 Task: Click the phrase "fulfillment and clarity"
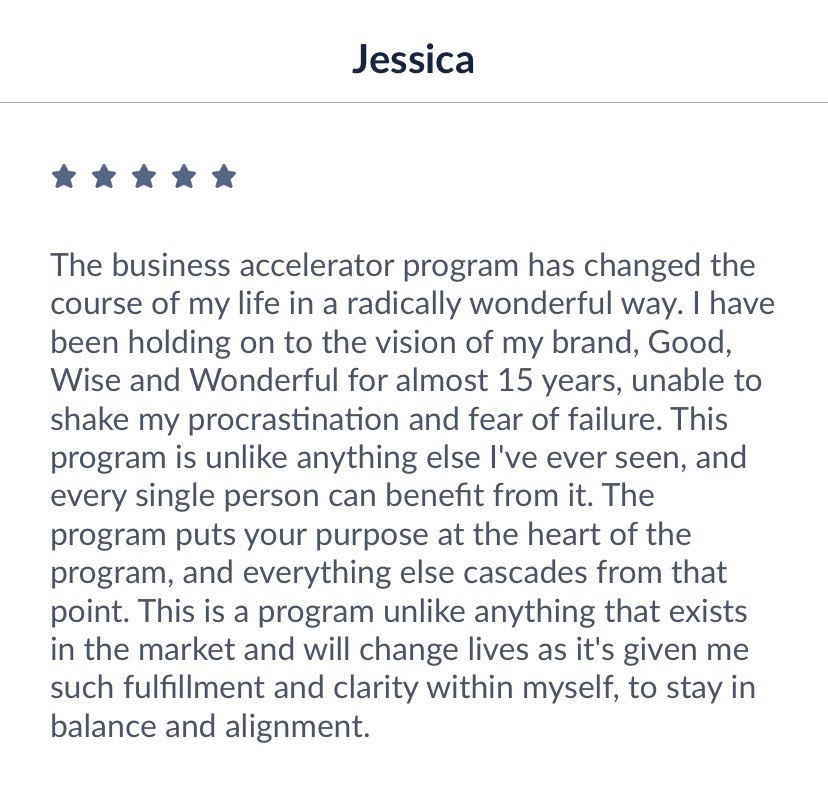pos(270,688)
